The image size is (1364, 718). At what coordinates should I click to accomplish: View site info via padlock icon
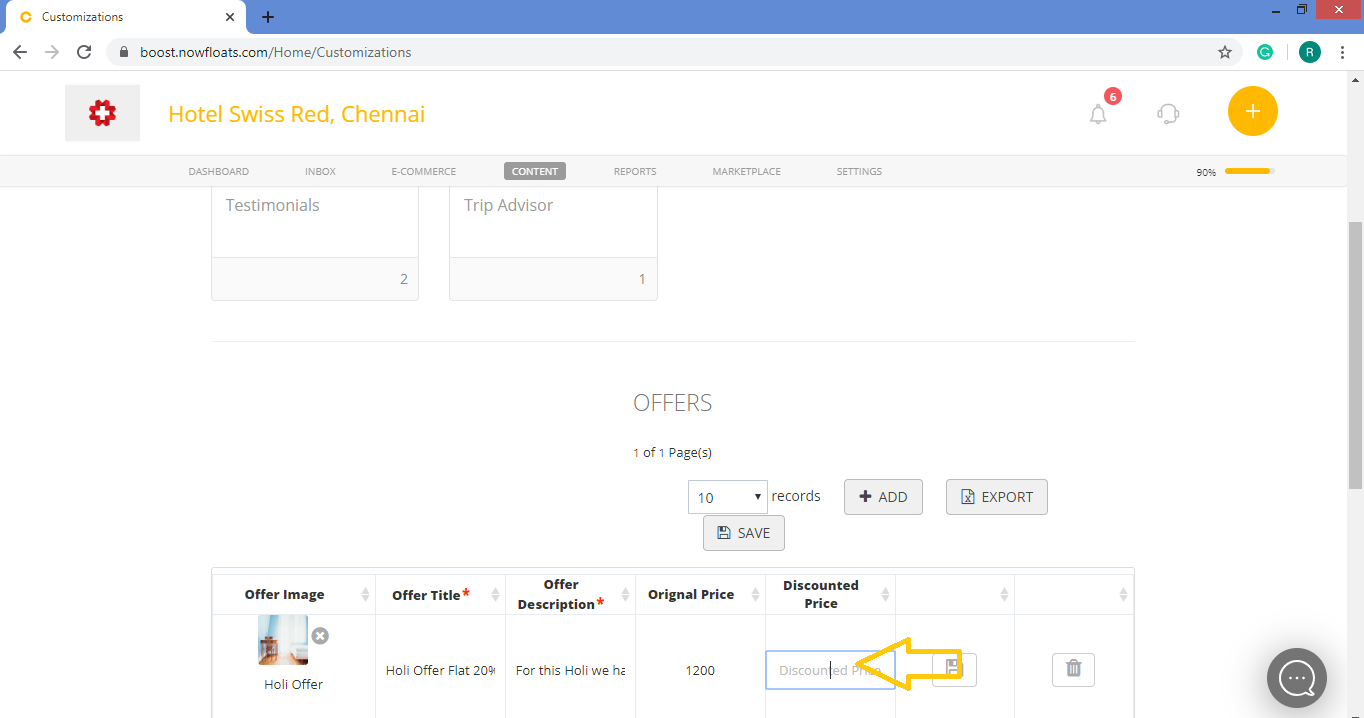[124, 52]
